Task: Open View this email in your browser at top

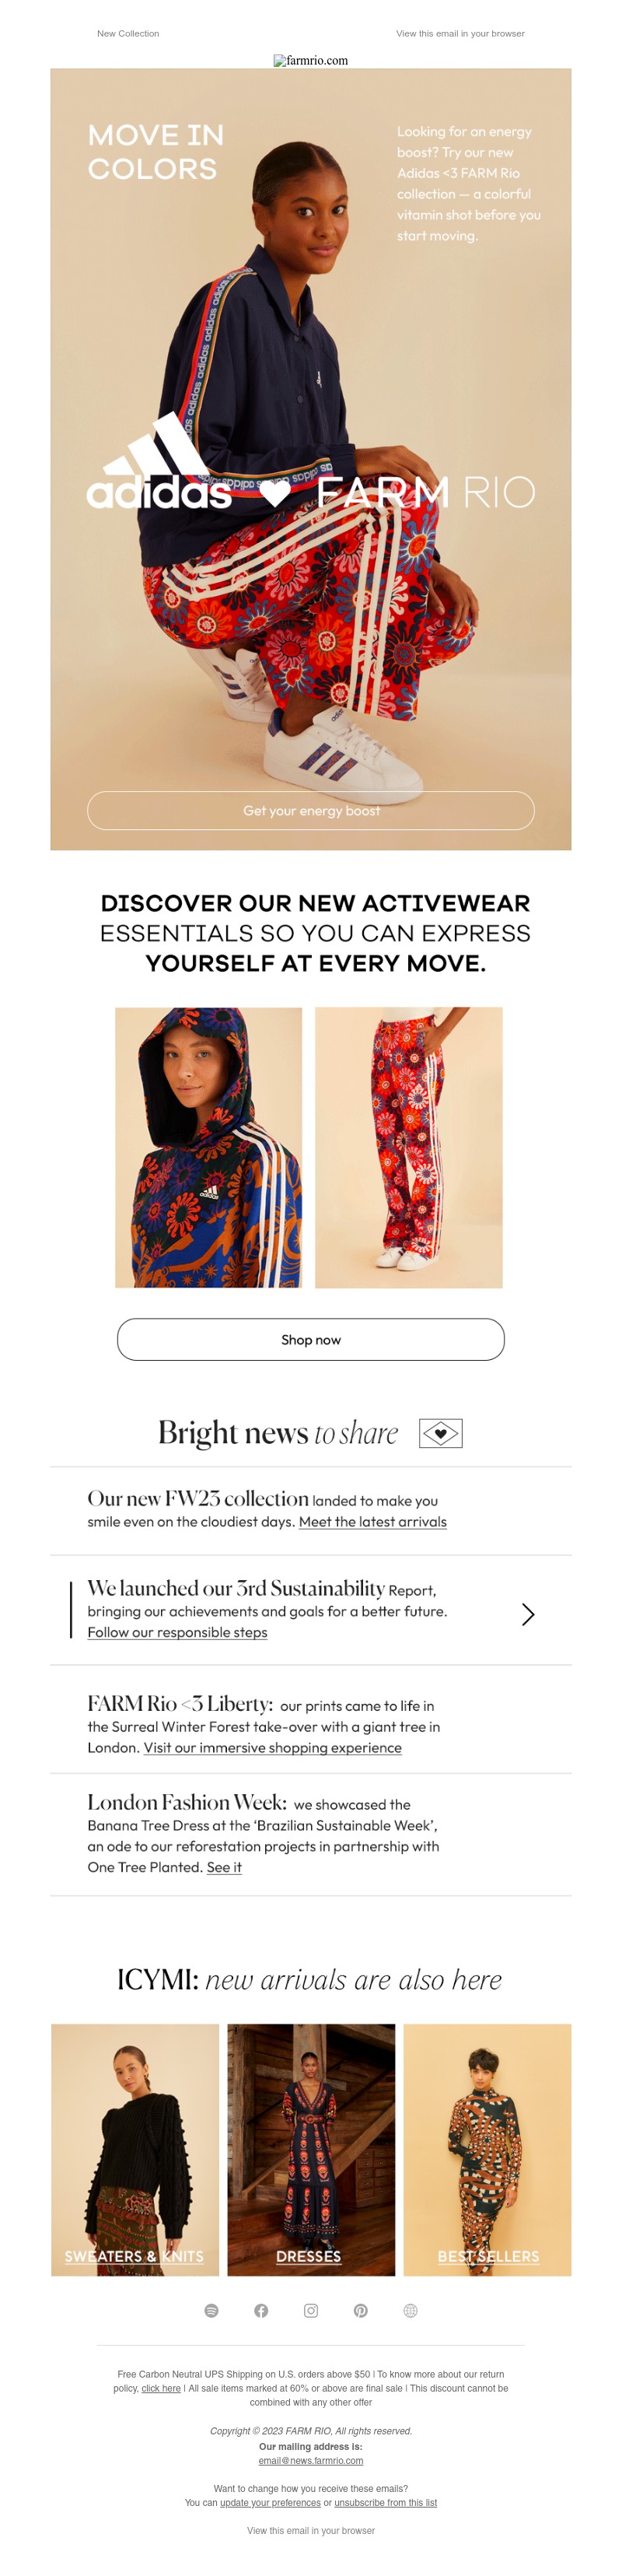Action: point(460,33)
